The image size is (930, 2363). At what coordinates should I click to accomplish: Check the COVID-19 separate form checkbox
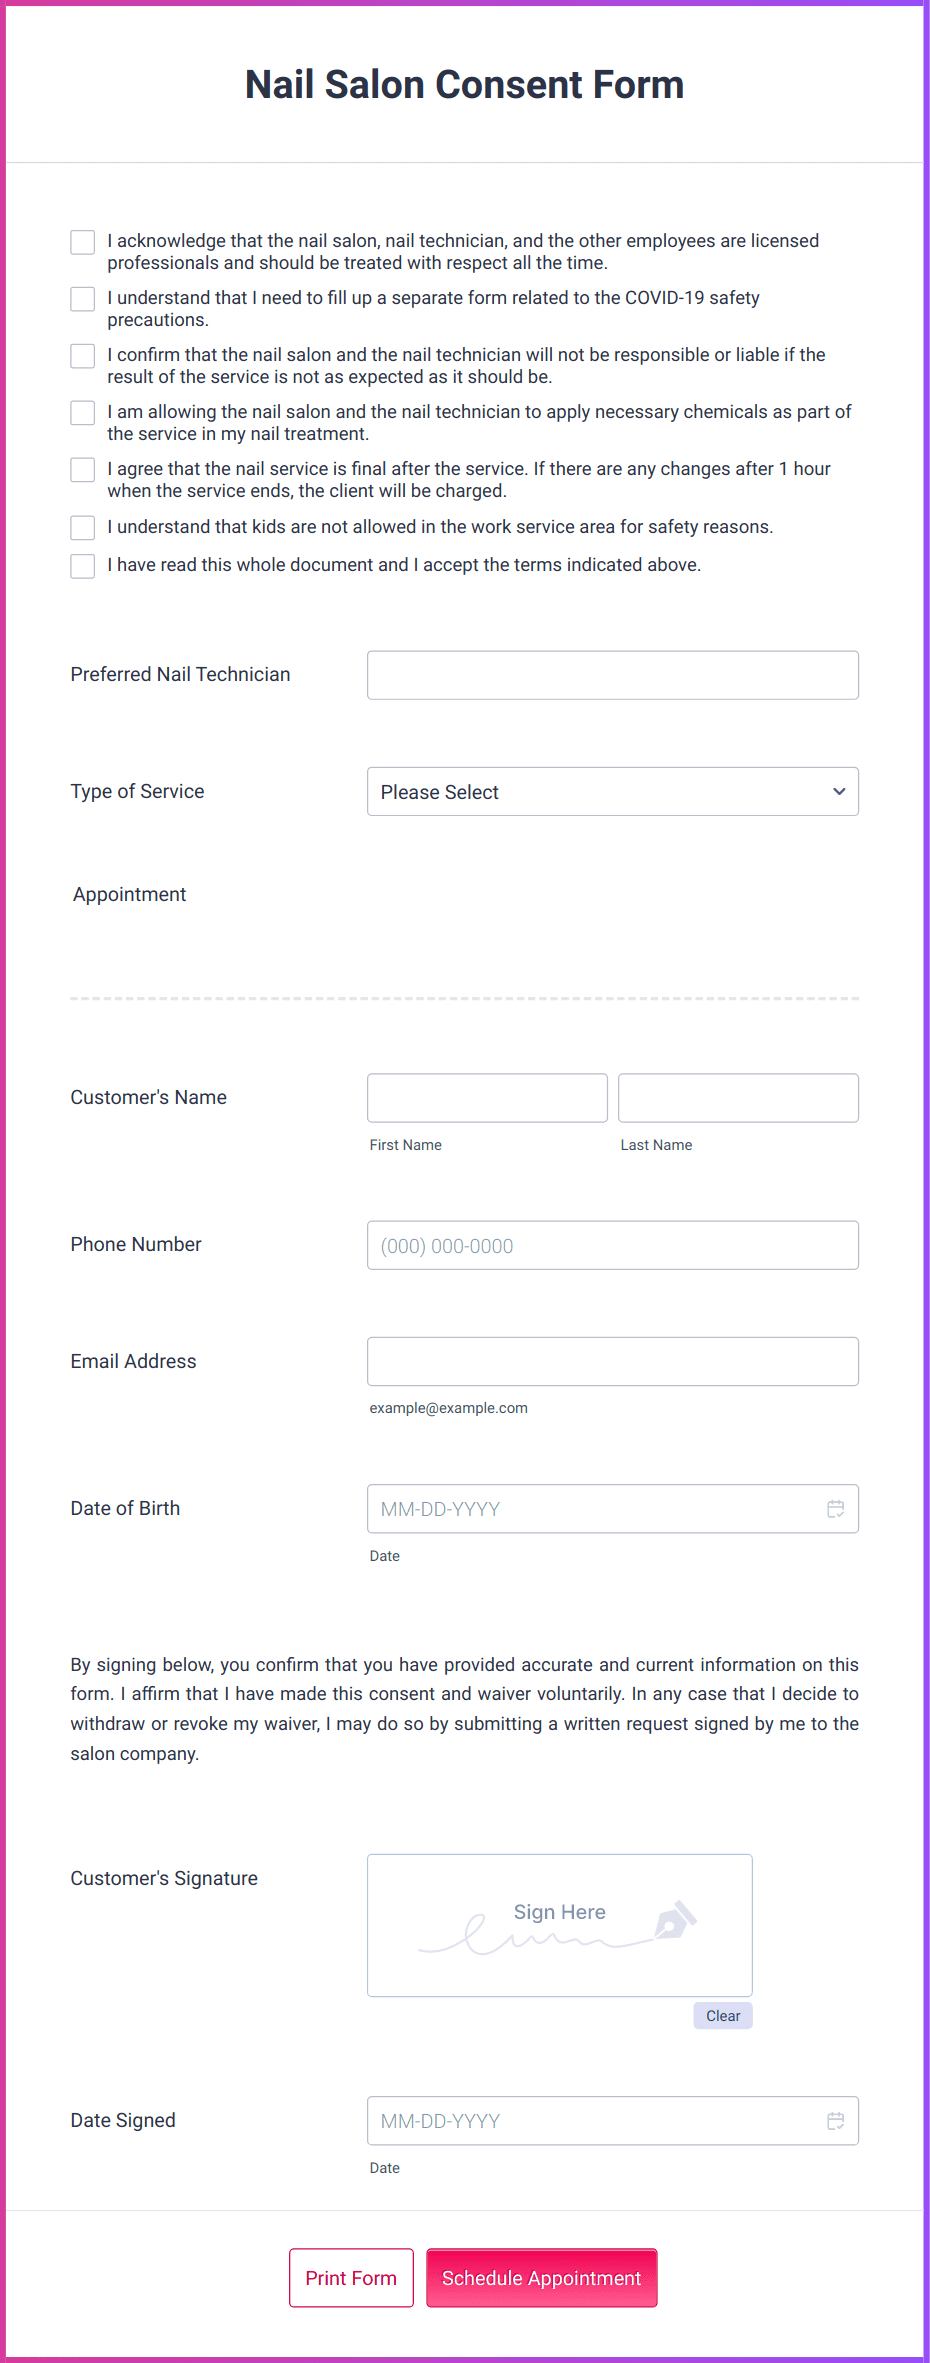(82, 299)
